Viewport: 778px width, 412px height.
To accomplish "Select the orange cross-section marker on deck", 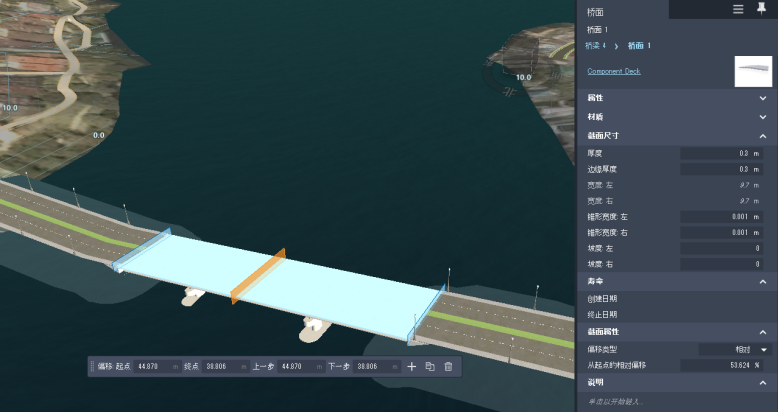I will [x=258, y=275].
